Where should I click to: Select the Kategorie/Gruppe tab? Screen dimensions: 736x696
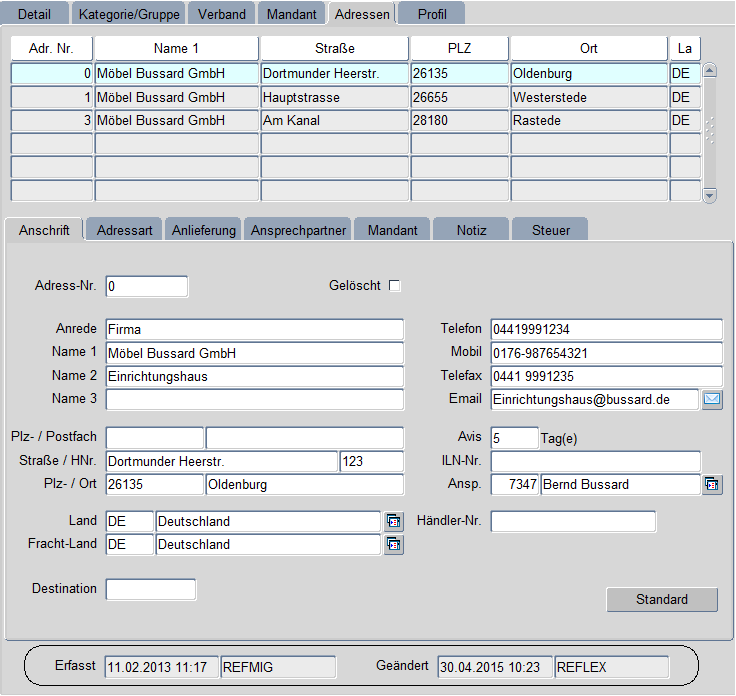[x=128, y=14]
